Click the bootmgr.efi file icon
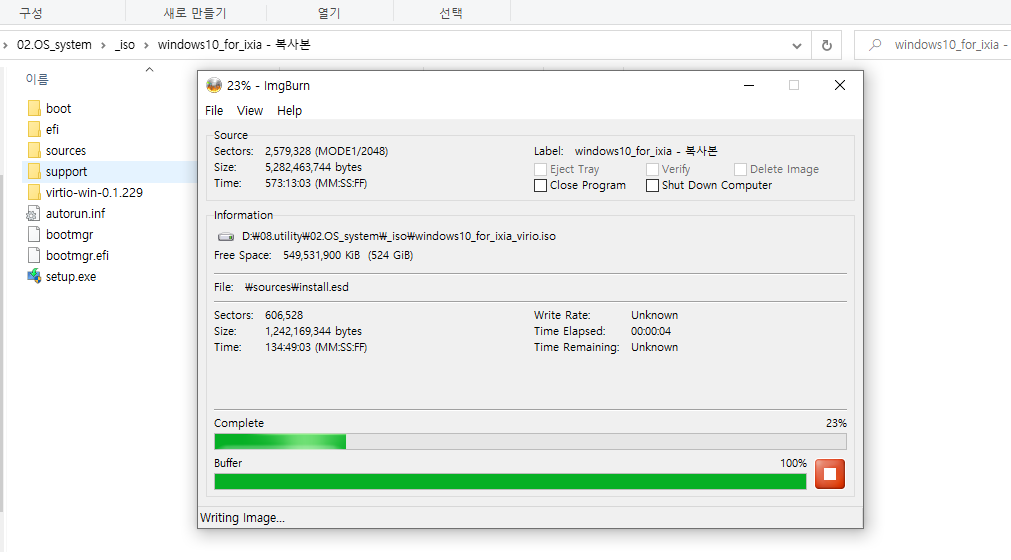Image resolution: width=1011 pixels, height=560 pixels. pos(34,255)
